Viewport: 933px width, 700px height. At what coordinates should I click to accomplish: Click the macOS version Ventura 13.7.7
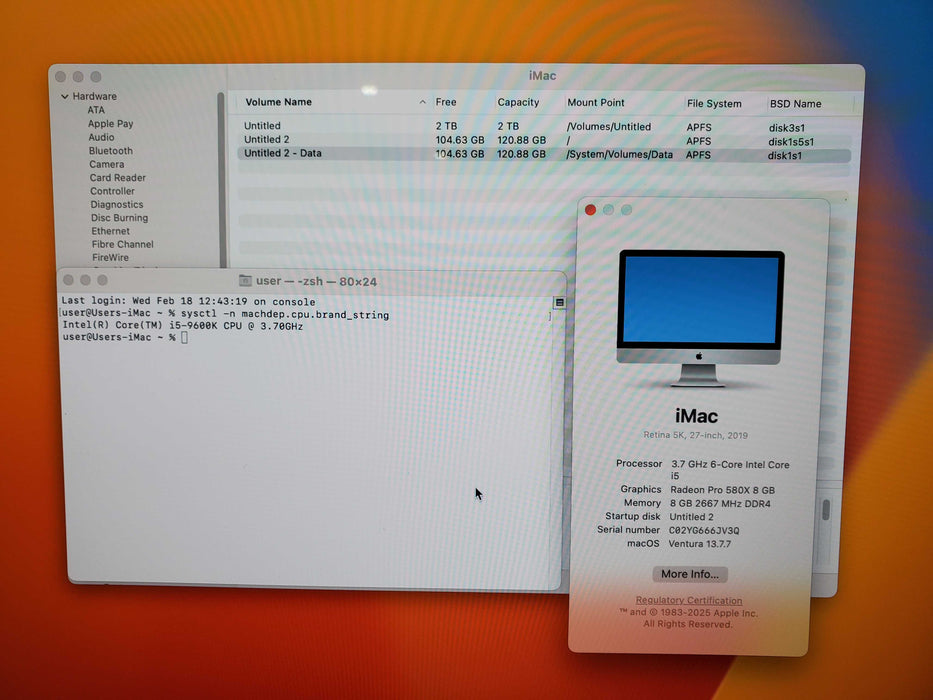(x=700, y=544)
